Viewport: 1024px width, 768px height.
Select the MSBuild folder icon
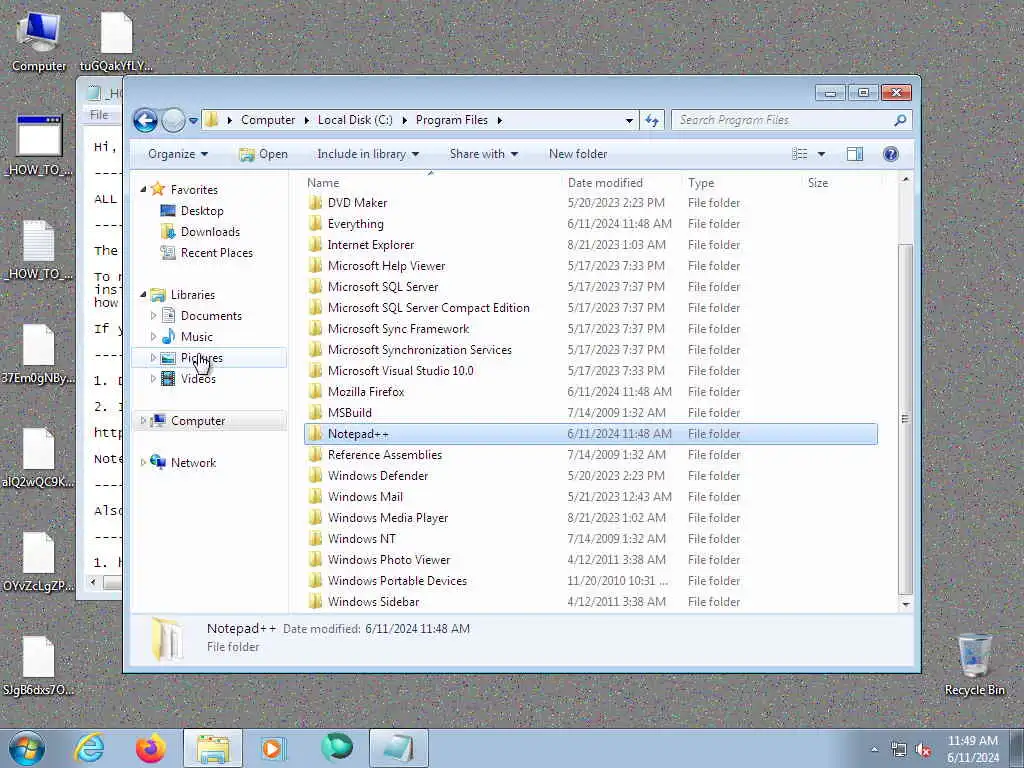pyautogui.click(x=315, y=413)
